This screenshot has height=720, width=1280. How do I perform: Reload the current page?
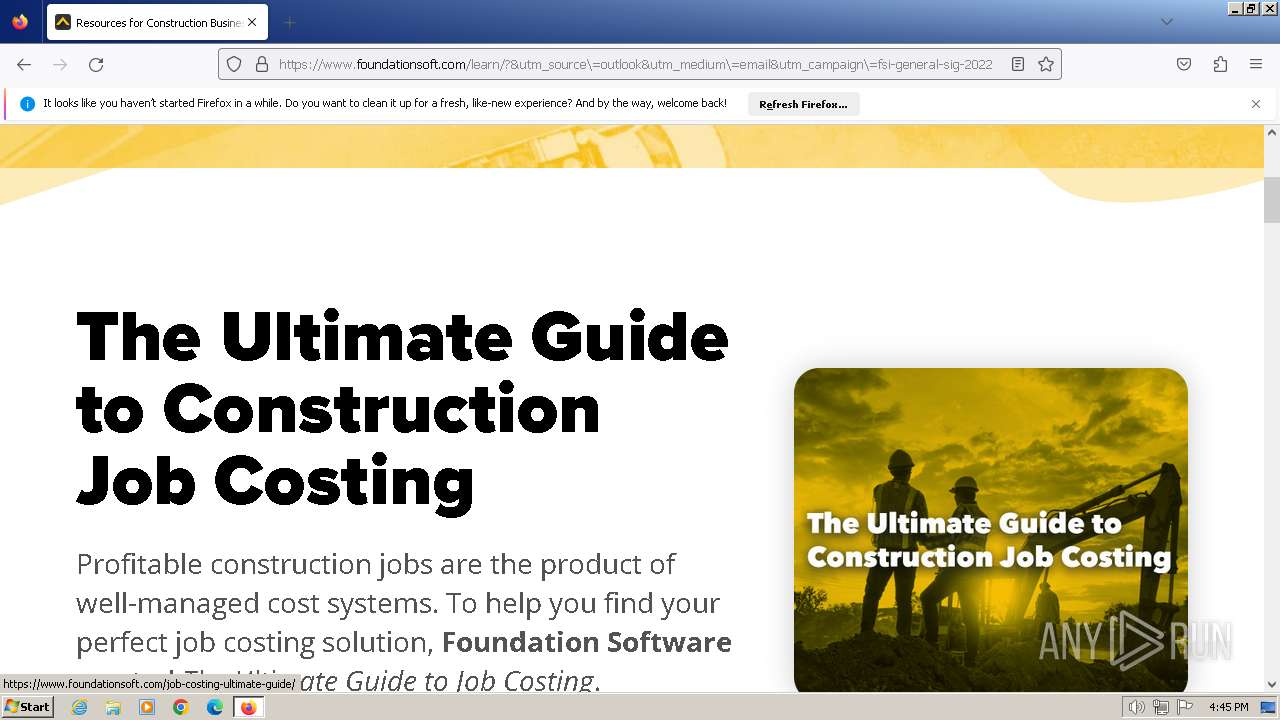(96, 64)
